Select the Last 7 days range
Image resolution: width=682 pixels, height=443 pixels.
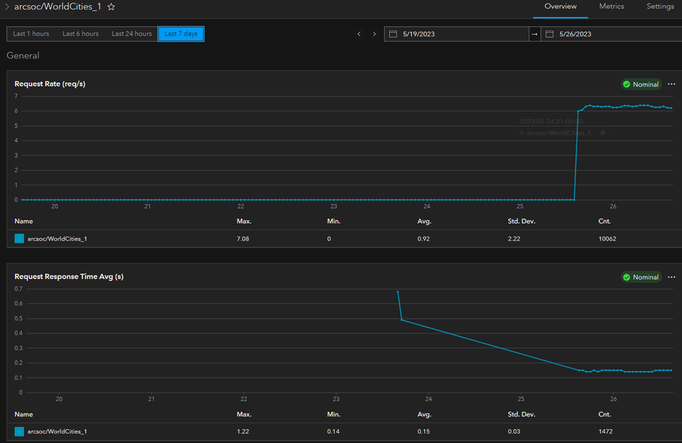click(x=181, y=34)
